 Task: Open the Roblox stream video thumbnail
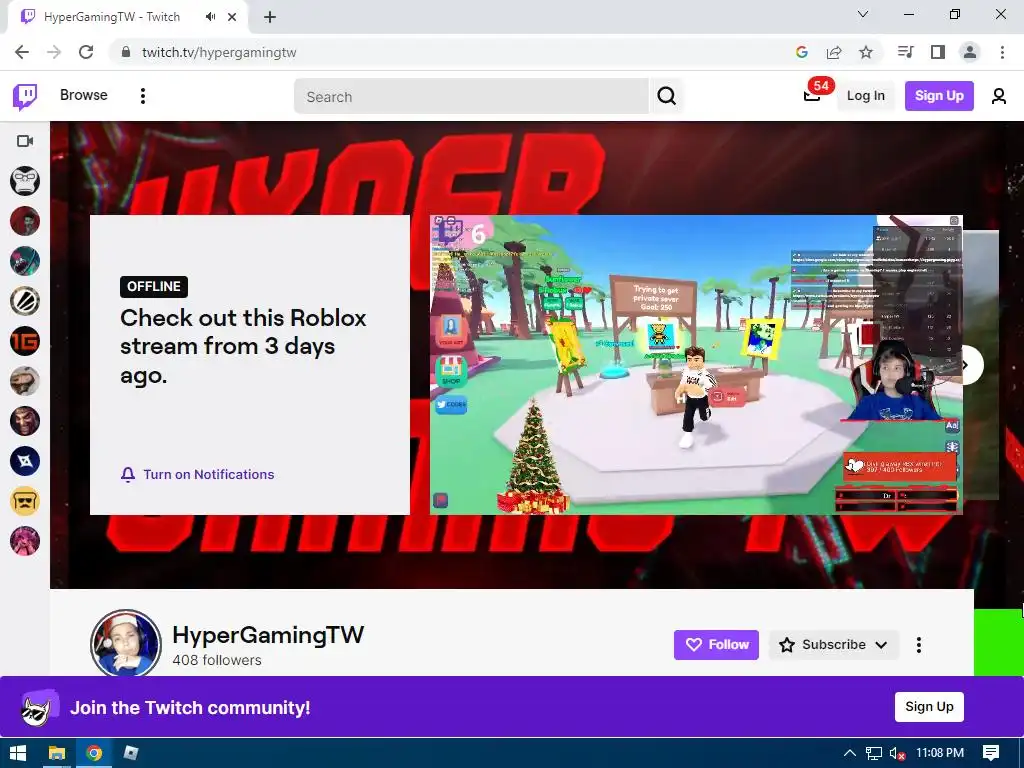point(696,364)
